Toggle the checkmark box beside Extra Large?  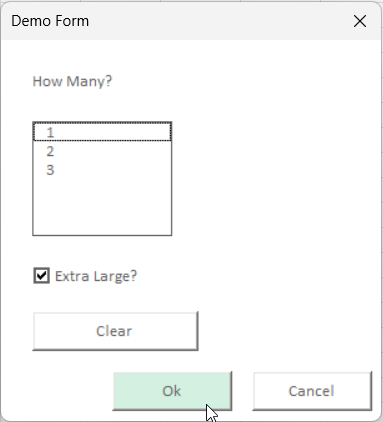coord(42,276)
